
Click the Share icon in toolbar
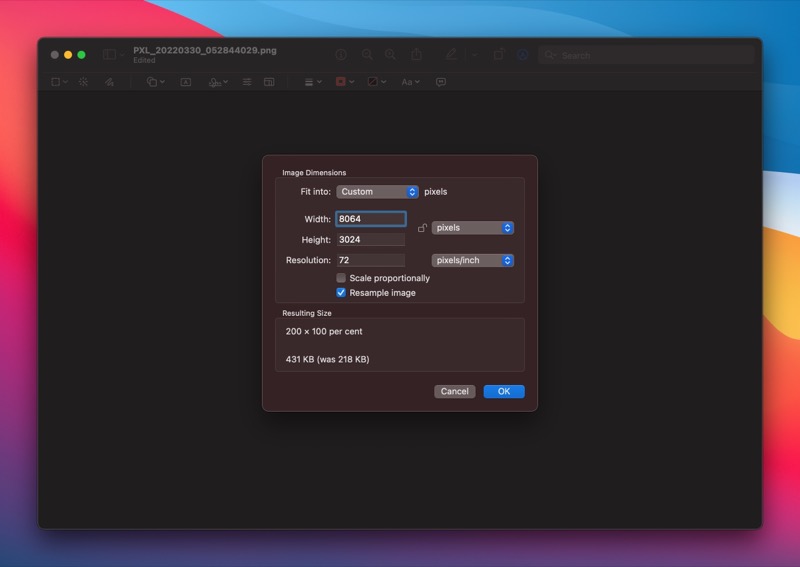pos(416,54)
